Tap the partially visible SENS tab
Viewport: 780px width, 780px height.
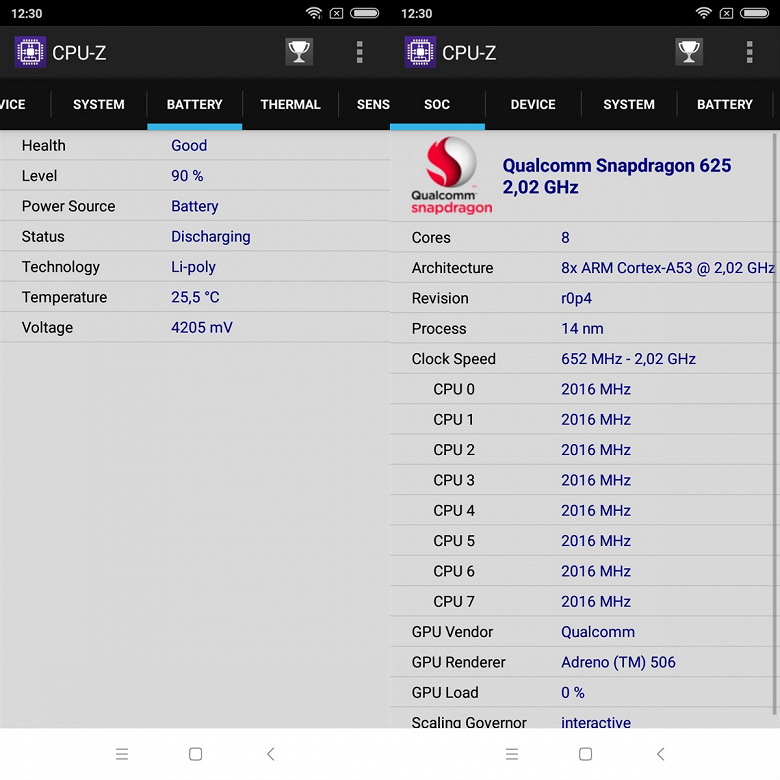pos(373,104)
